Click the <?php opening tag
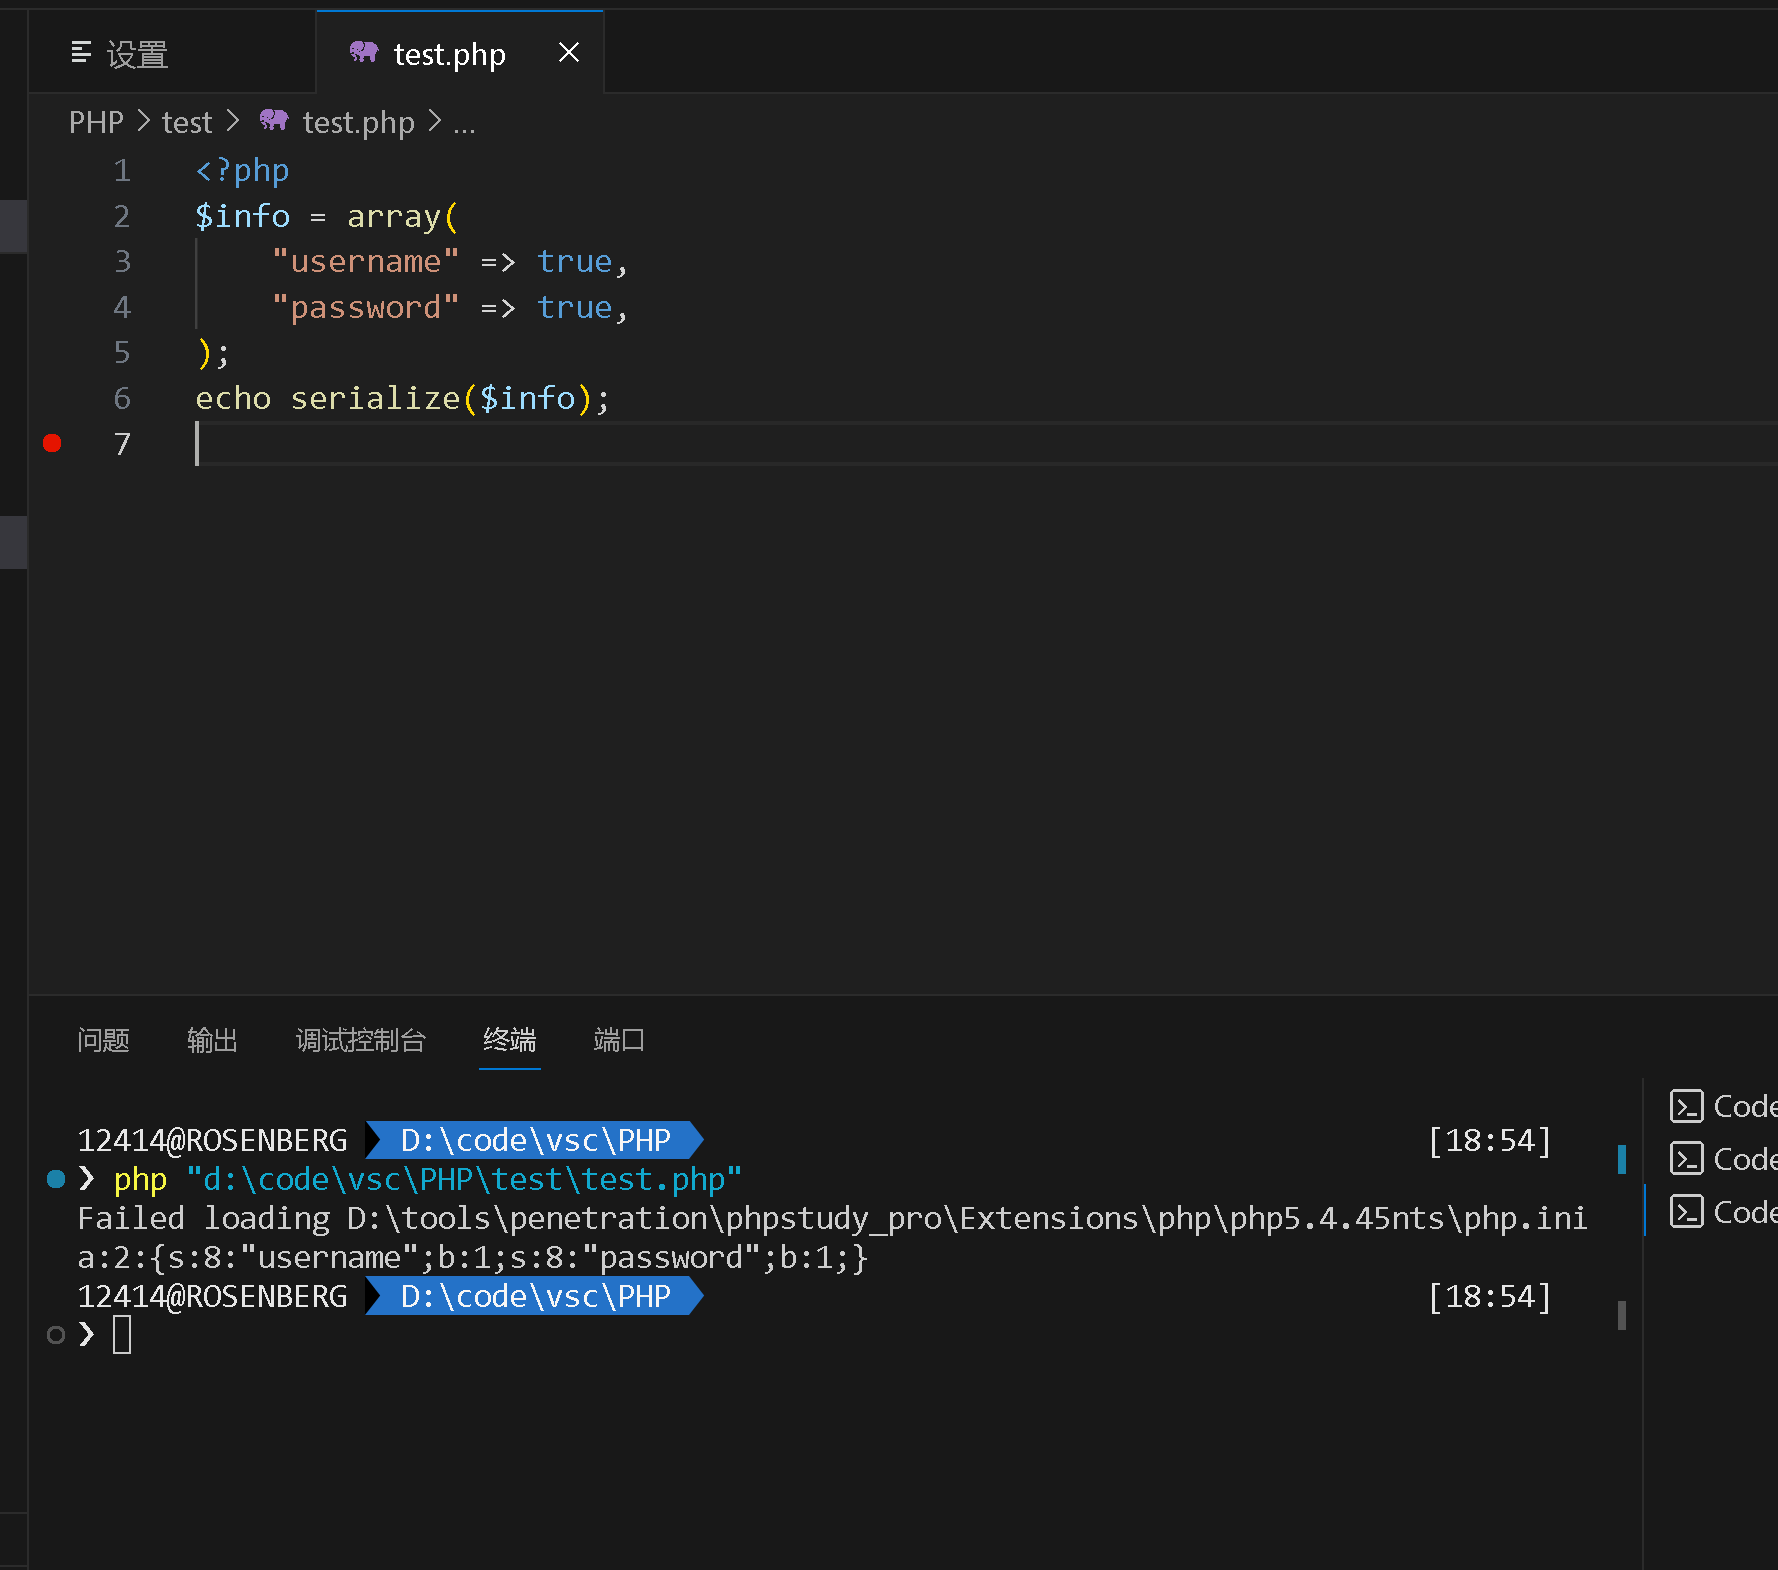This screenshot has width=1778, height=1570. pyautogui.click(x=242, y=170)
